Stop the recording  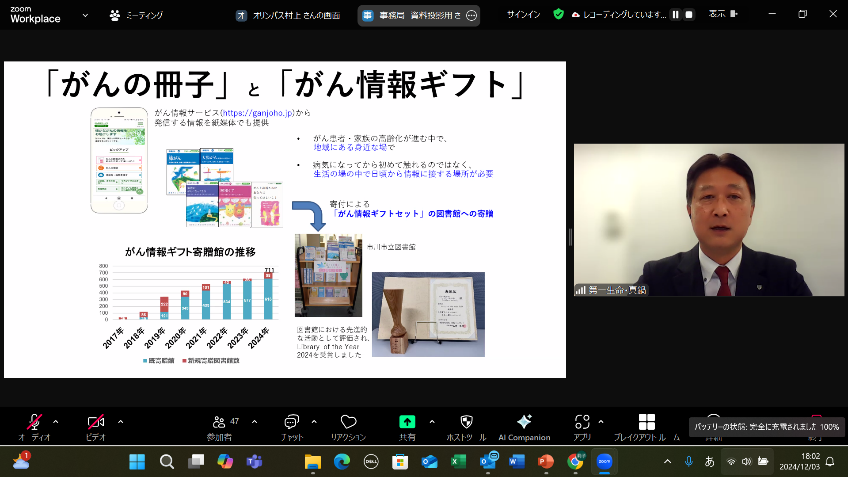click(x=689, y=15)
